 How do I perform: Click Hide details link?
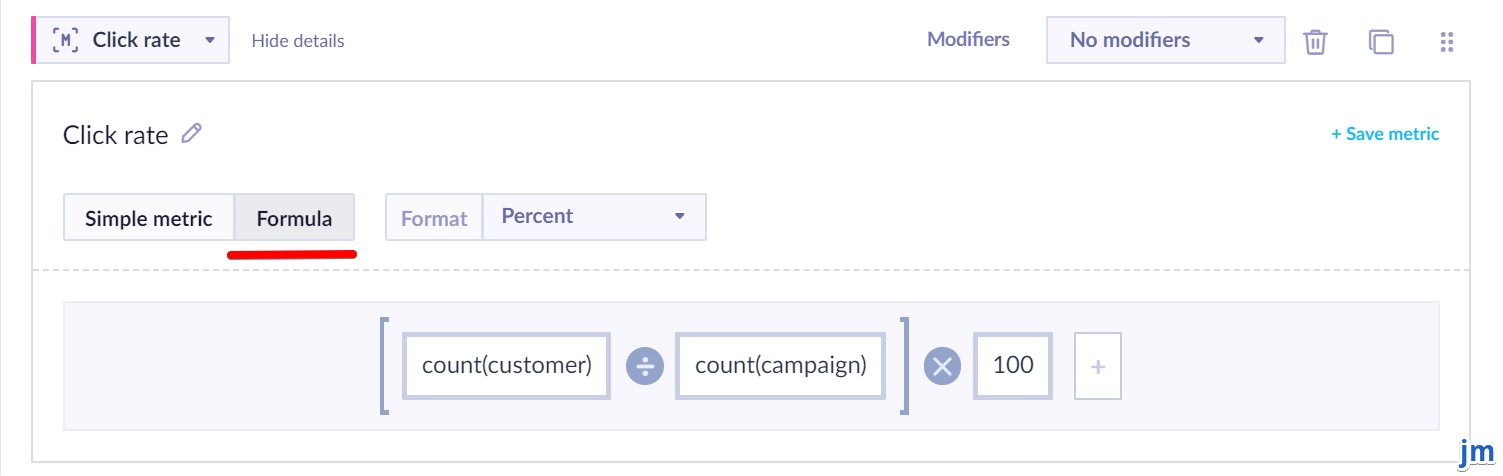point(298,41)
